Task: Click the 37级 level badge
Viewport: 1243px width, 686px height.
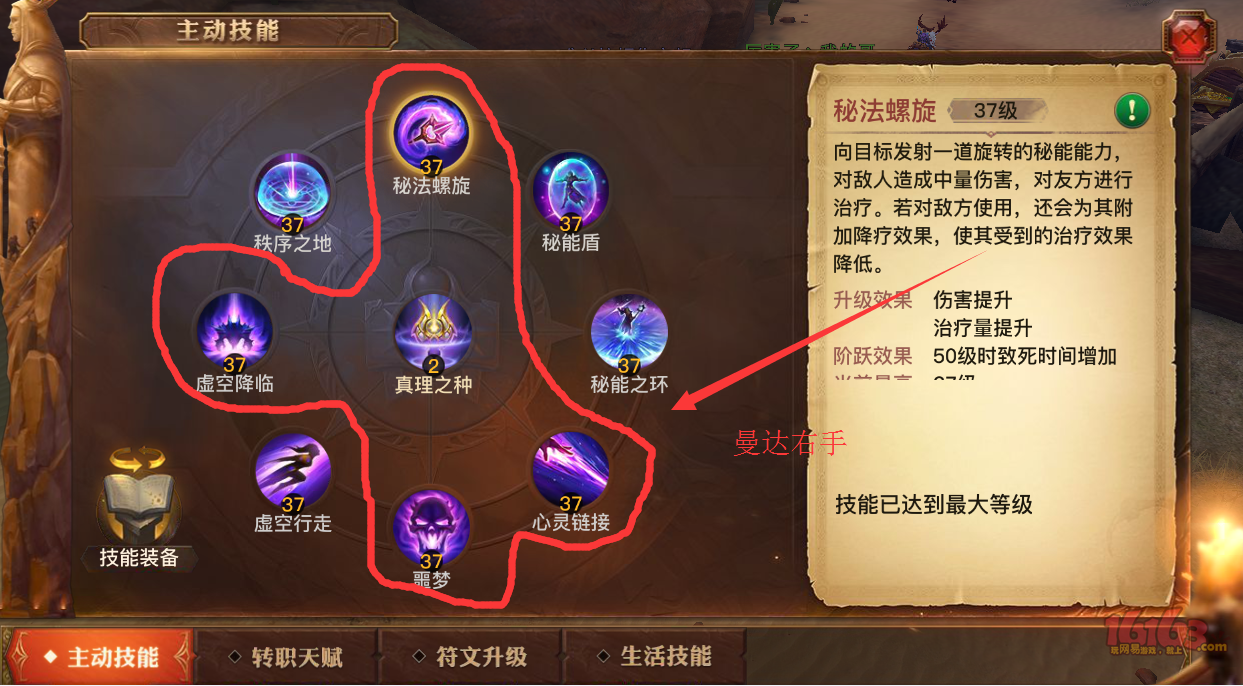Action: click(x=996, y=110)
